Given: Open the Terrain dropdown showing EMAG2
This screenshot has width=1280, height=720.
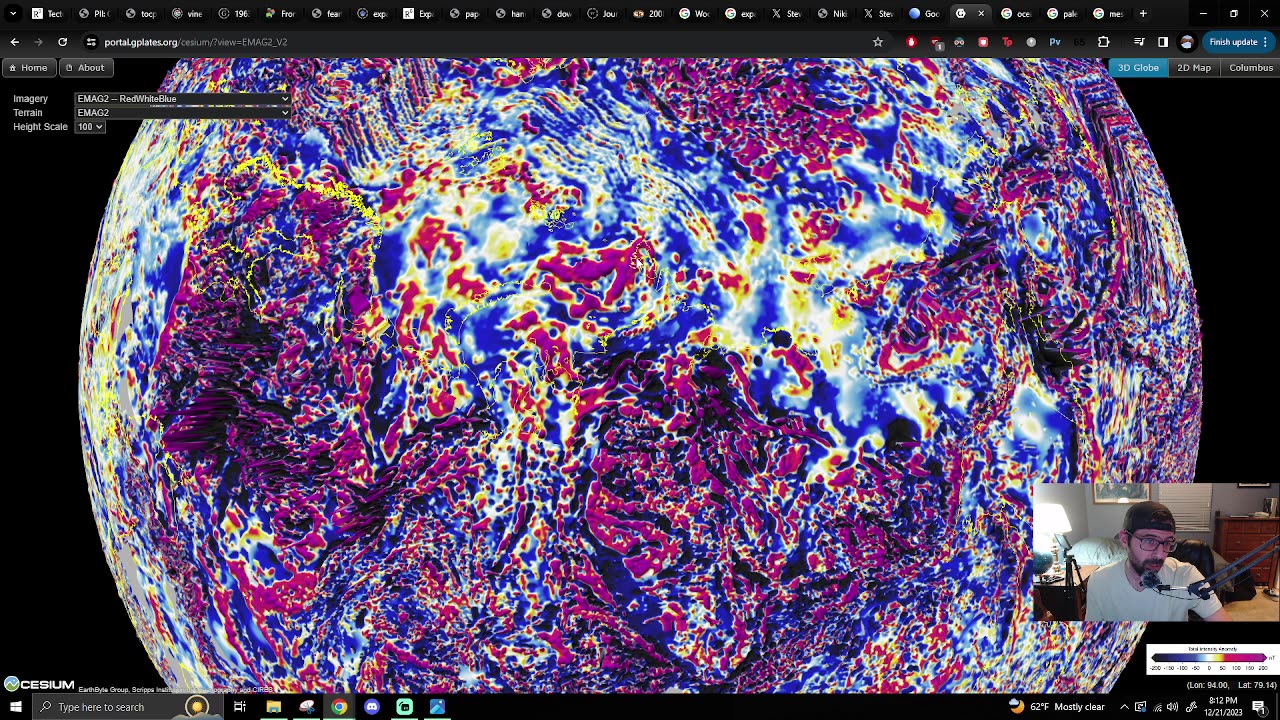Looking at the screenshot, I should [183, 113].
